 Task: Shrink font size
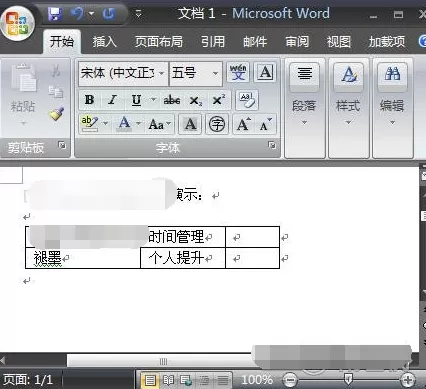[265, 124]
